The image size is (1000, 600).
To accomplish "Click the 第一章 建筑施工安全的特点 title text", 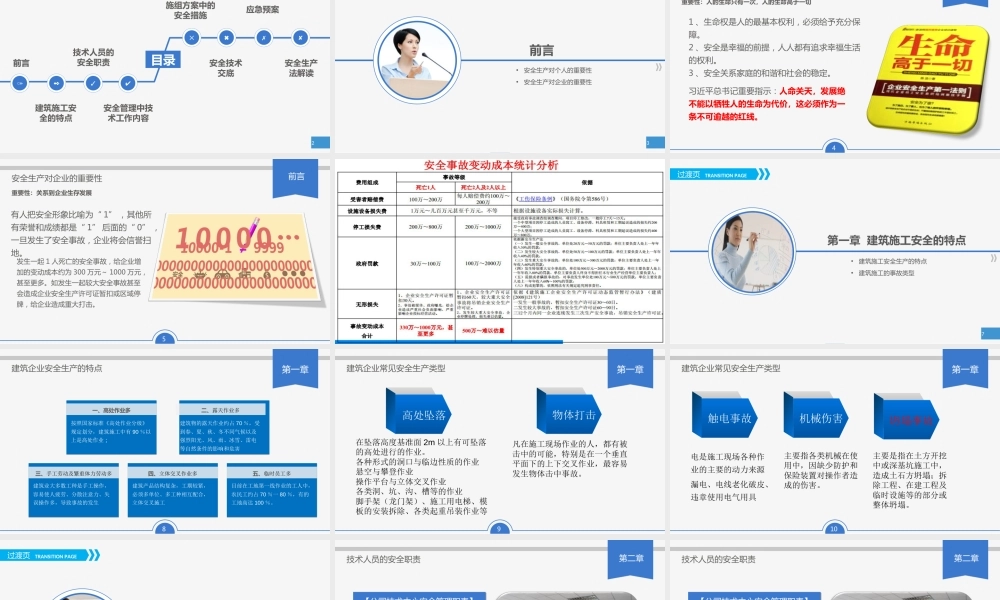I will (896, 240).
